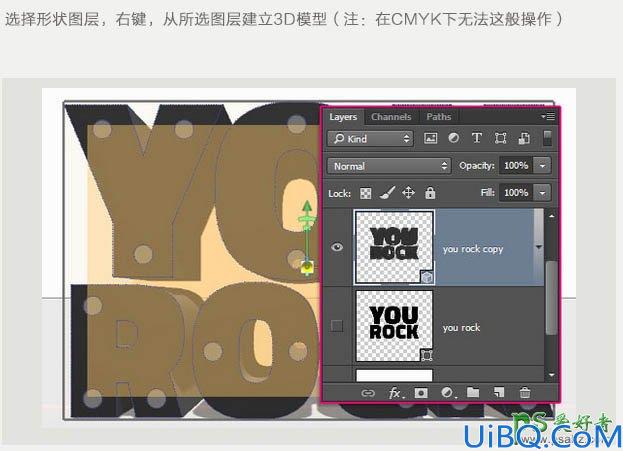Create a new layer

pos(499,393)
